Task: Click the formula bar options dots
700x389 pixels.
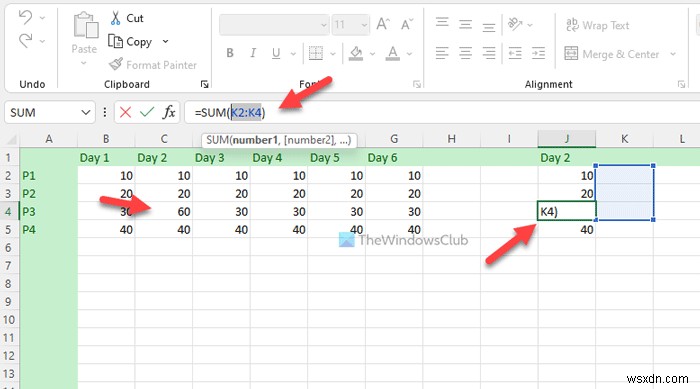Action: coord(104,112)
